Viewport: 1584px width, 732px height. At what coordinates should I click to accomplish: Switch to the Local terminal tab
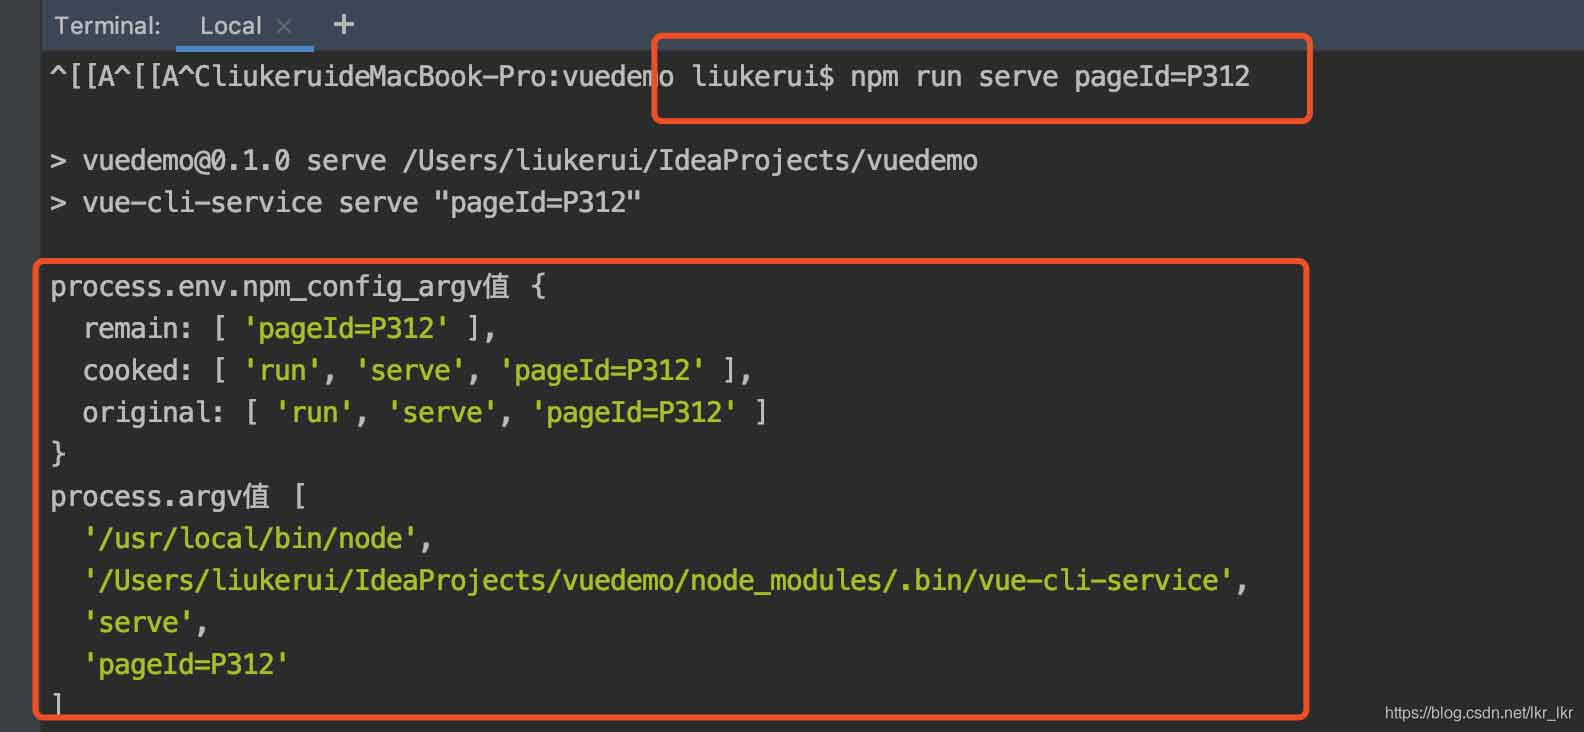click(230, 26)
